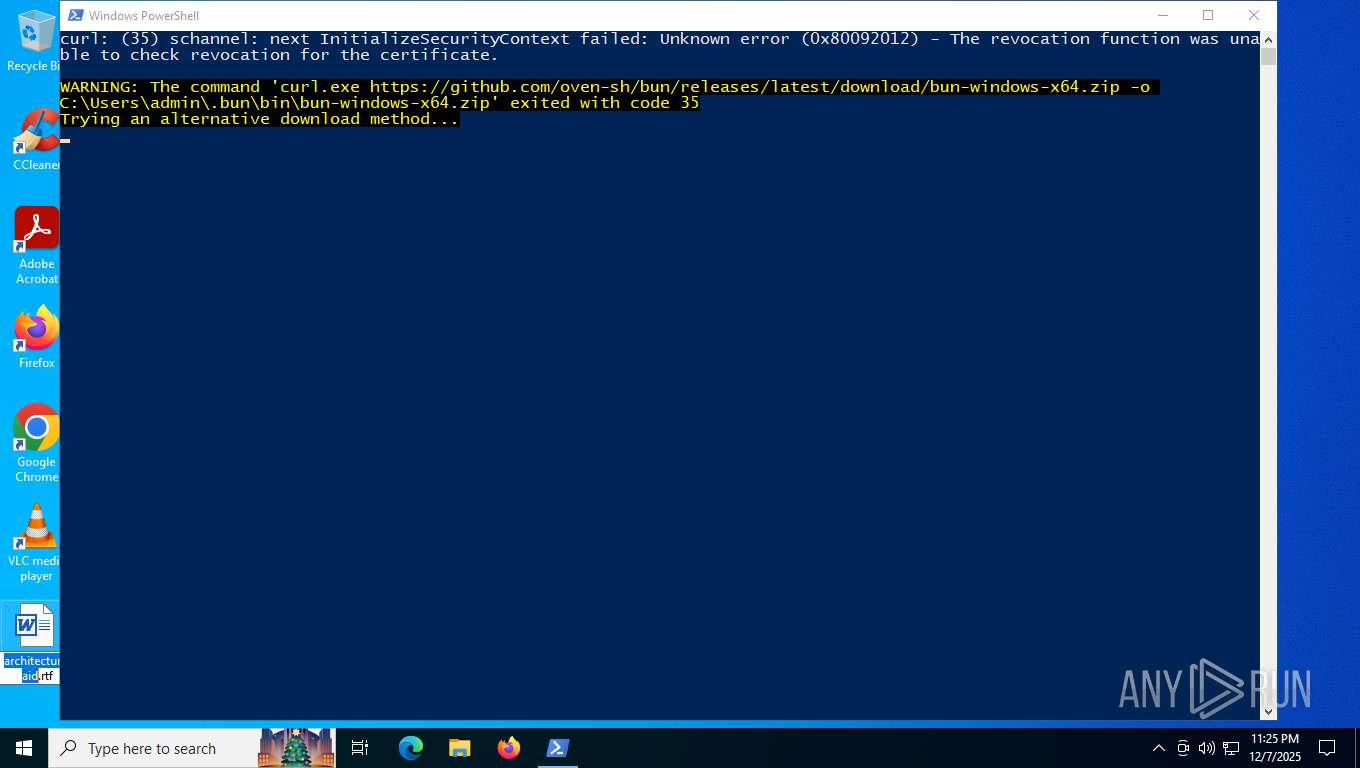1360x768 pixels.
Task: Open the volume control in system tray
Action: coord(1207,748)
